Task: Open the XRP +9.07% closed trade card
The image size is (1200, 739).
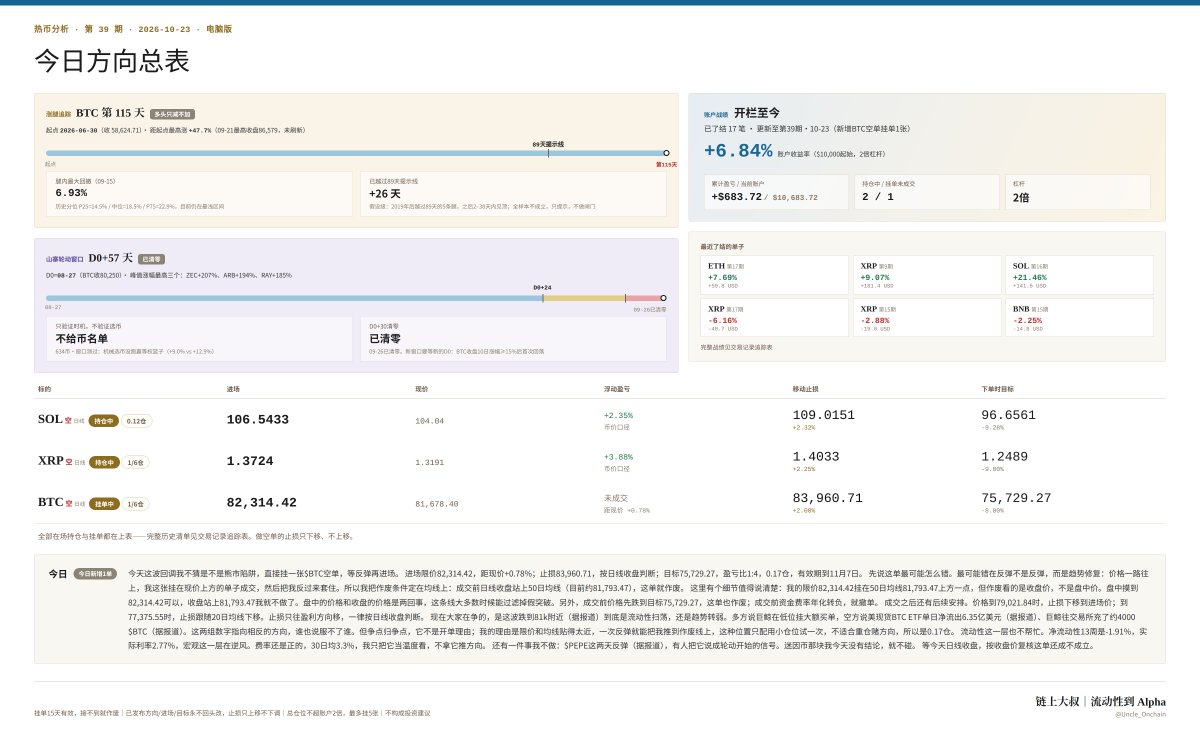Action: [x=928, y=275]
